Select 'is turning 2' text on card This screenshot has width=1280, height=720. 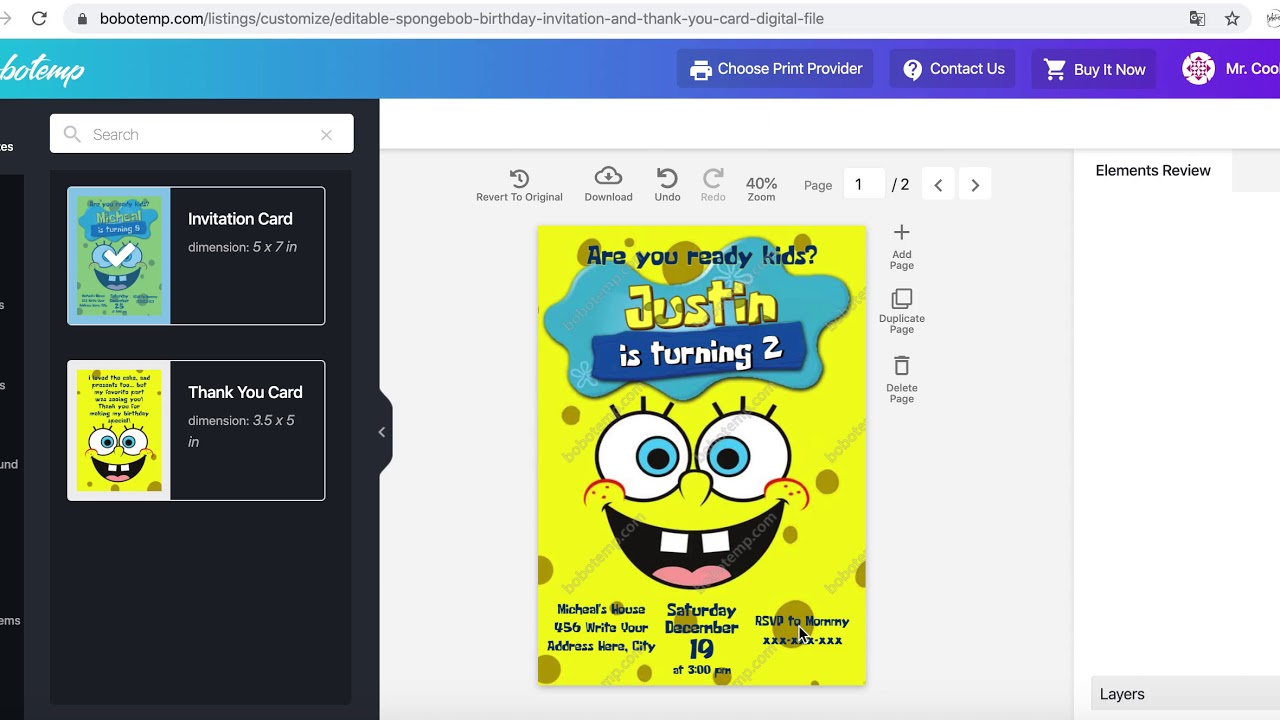point(700,352)
